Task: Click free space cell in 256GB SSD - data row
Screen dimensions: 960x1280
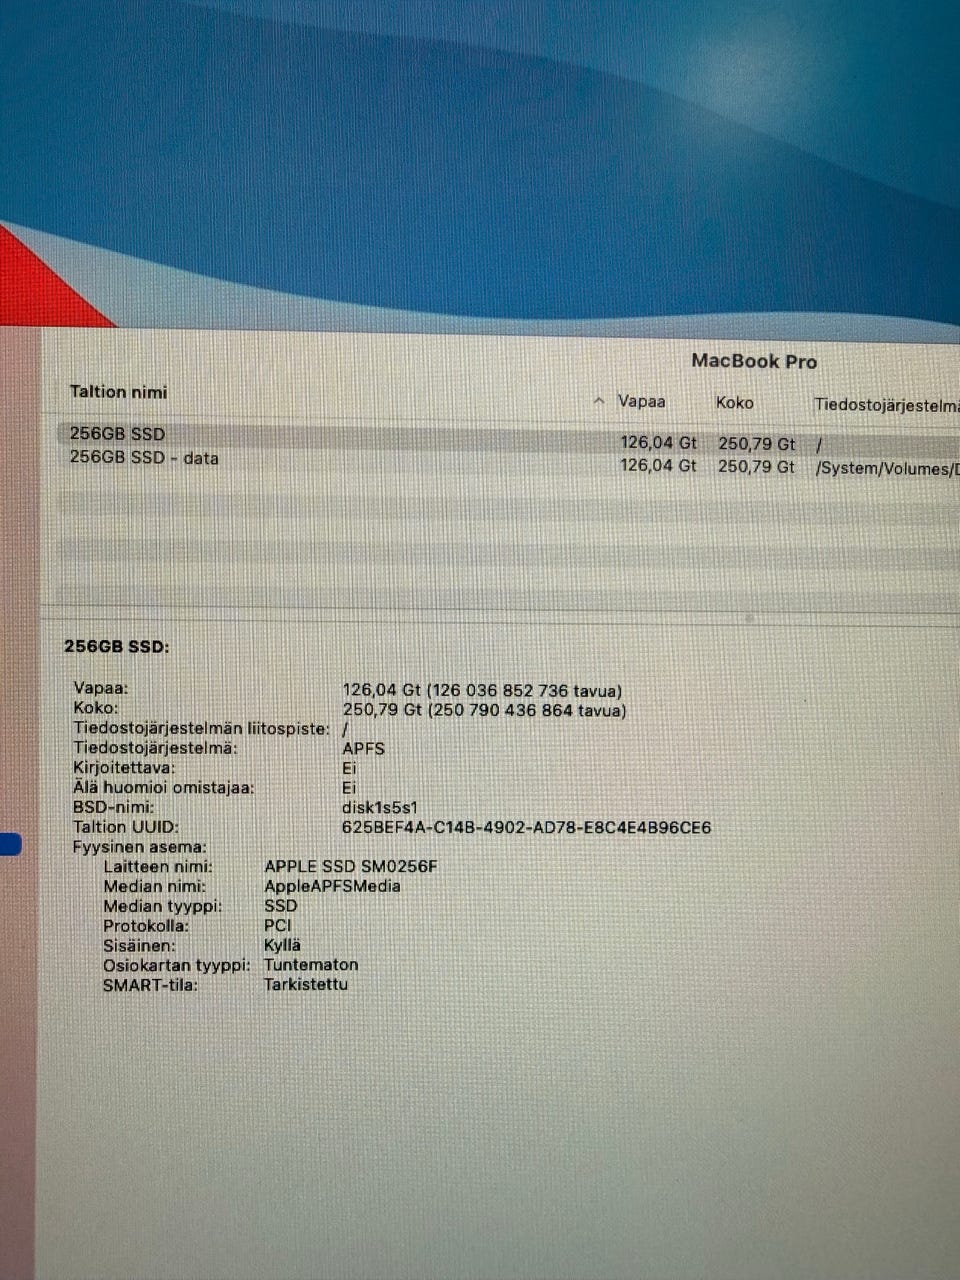Action: pos(658,466)
